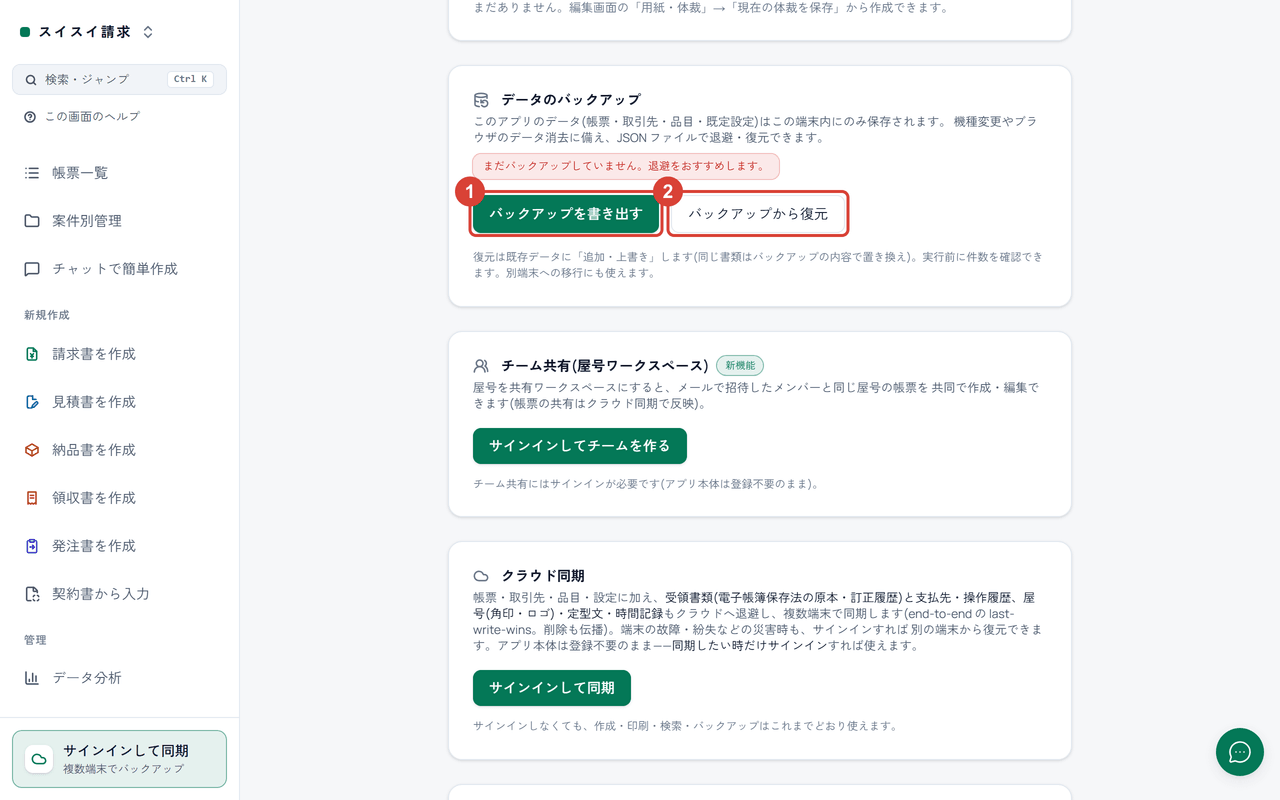1280x800 pixels.
Task: Click the 契約書から入力 file icon
Action: click(x=32, y=594)
